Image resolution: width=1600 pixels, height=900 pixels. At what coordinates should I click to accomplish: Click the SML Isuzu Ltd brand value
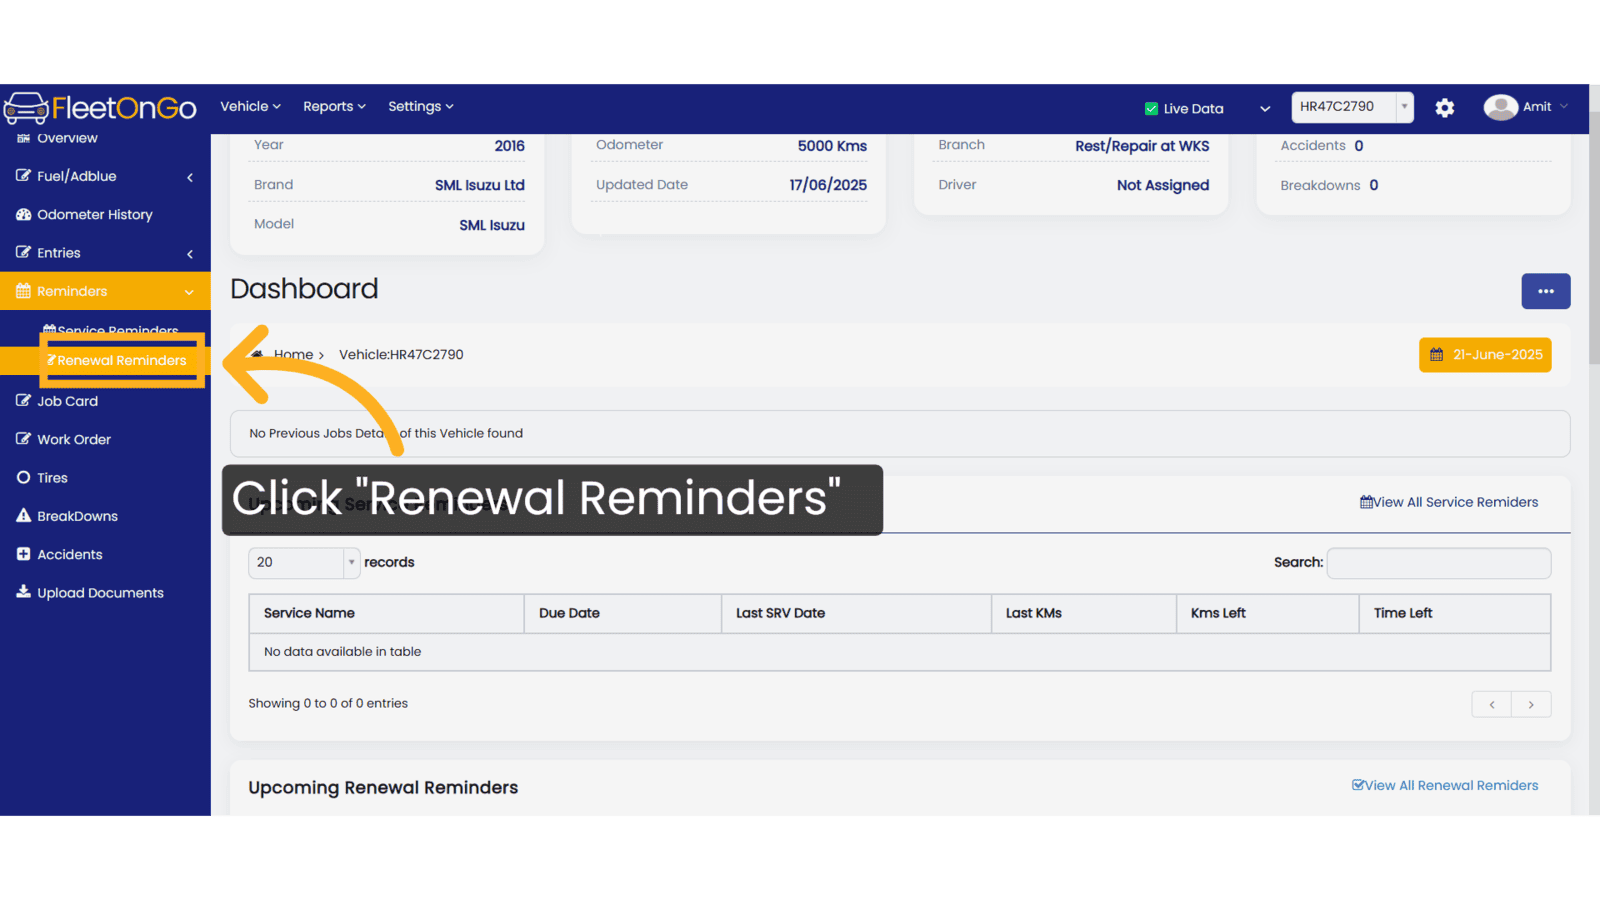(x=479, y=185)
